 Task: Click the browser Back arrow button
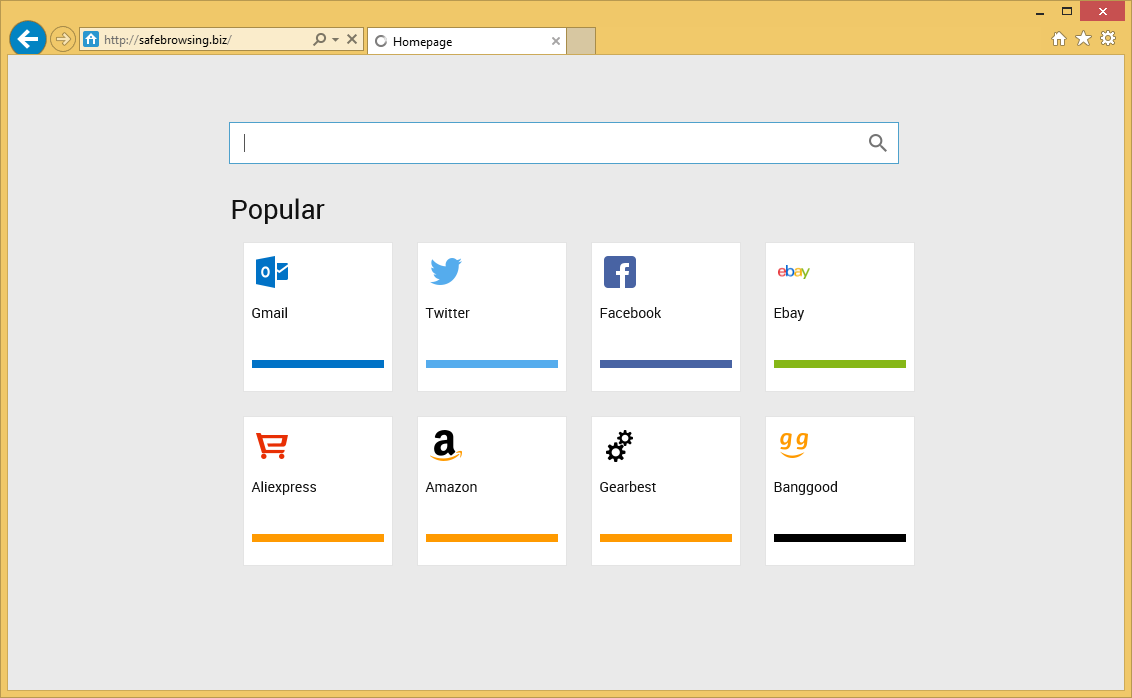[28, 39]
